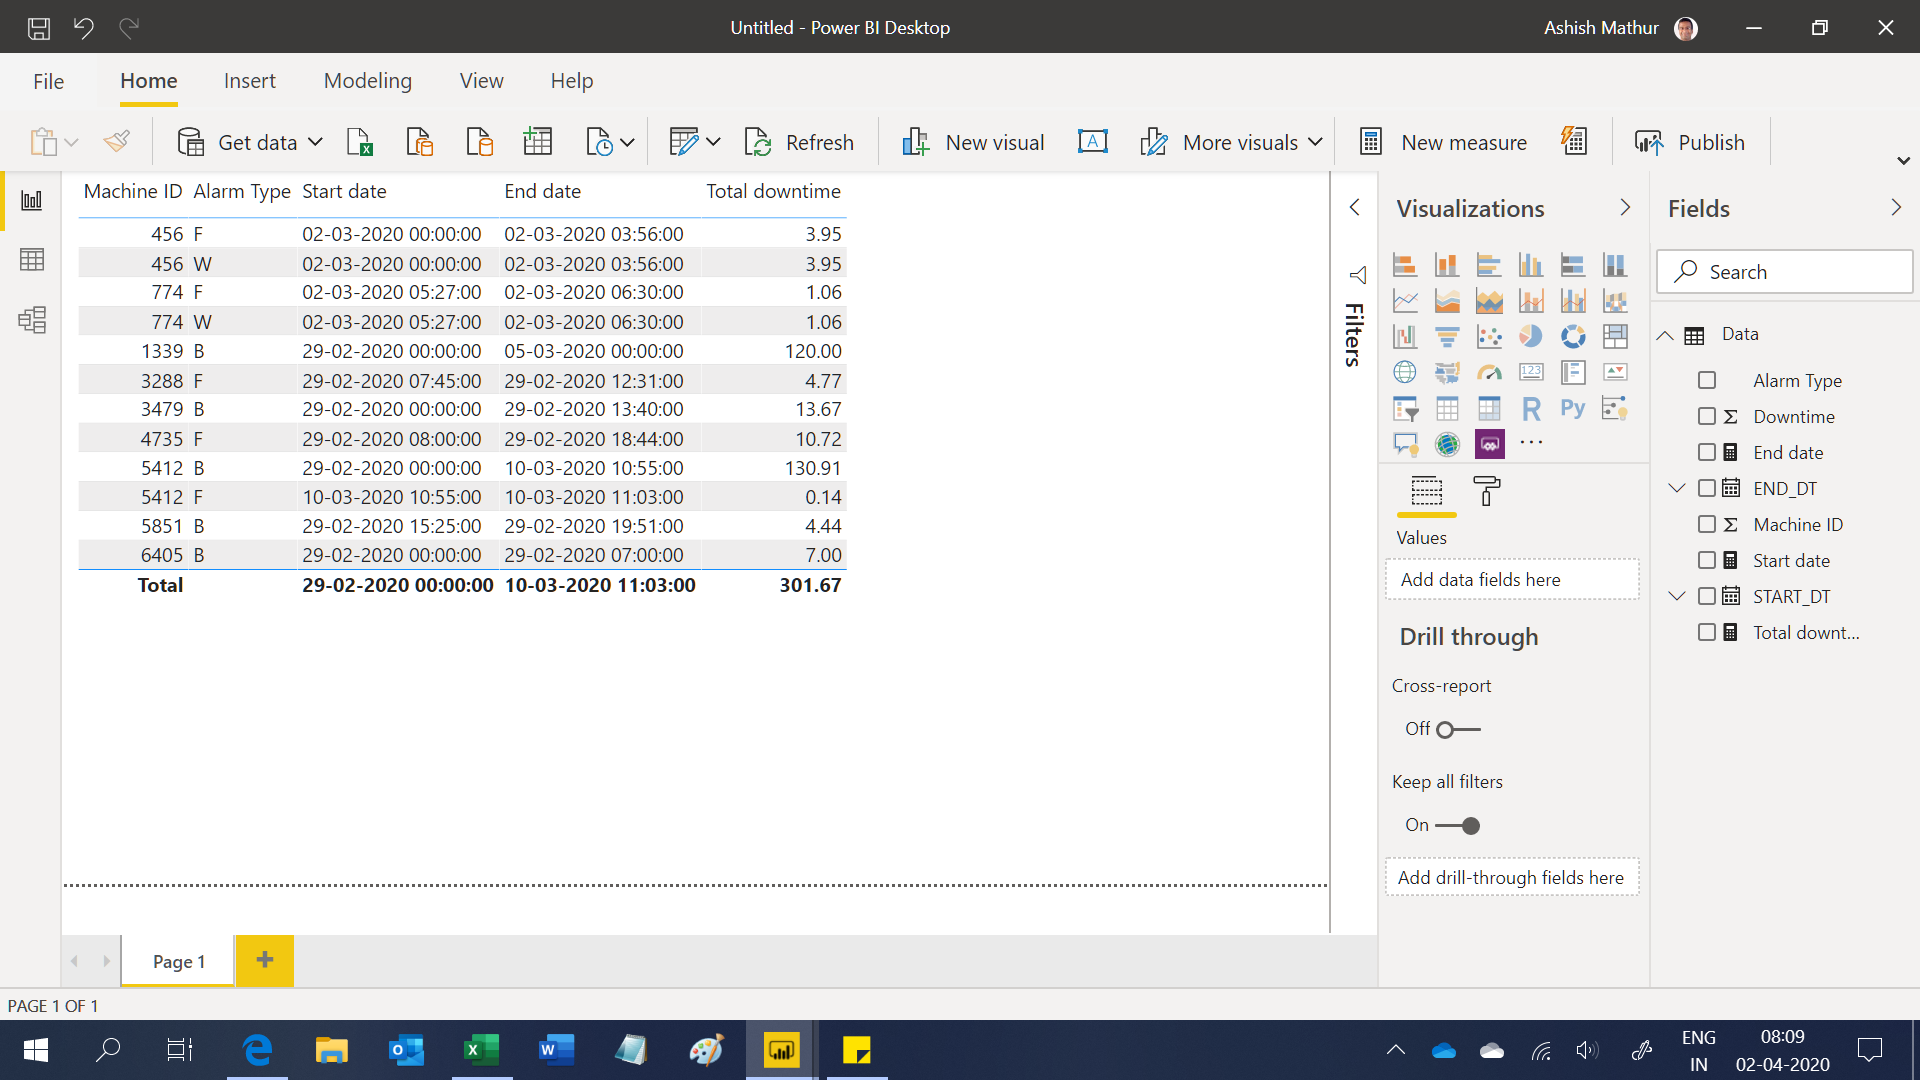Screen dimensions: 1920x1080
Task: Collapse the Visualizations pane
Action: (1625, 208)
